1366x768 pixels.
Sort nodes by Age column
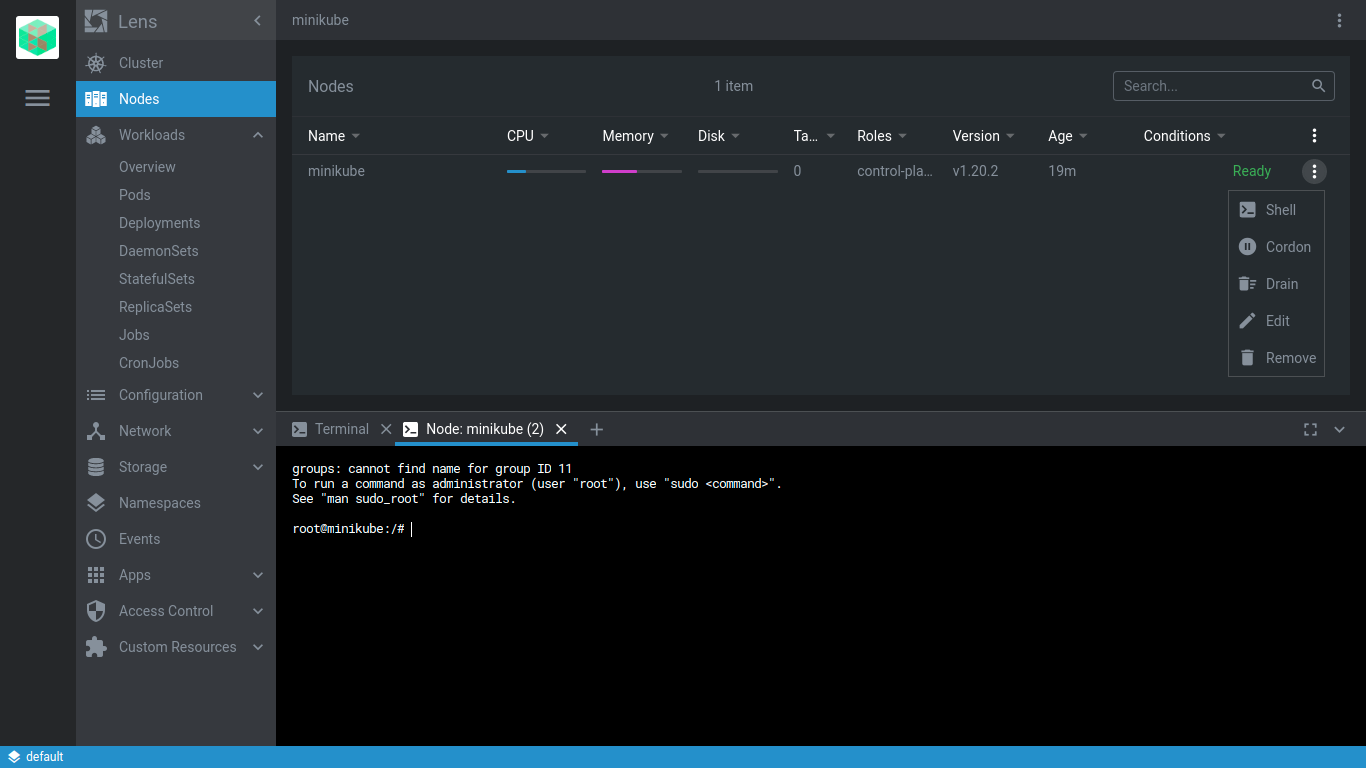point(1069,136)
